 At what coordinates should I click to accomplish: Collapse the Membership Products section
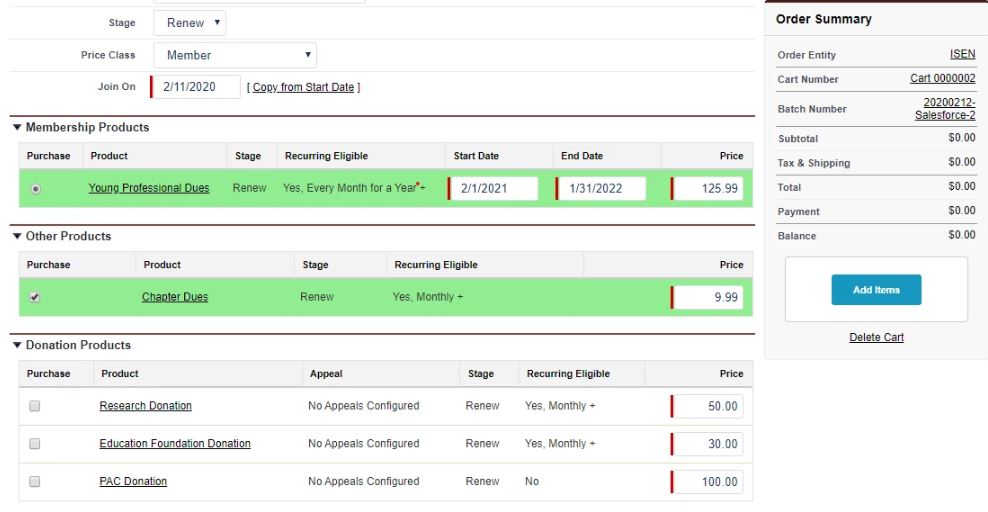[x=17, y=128]
